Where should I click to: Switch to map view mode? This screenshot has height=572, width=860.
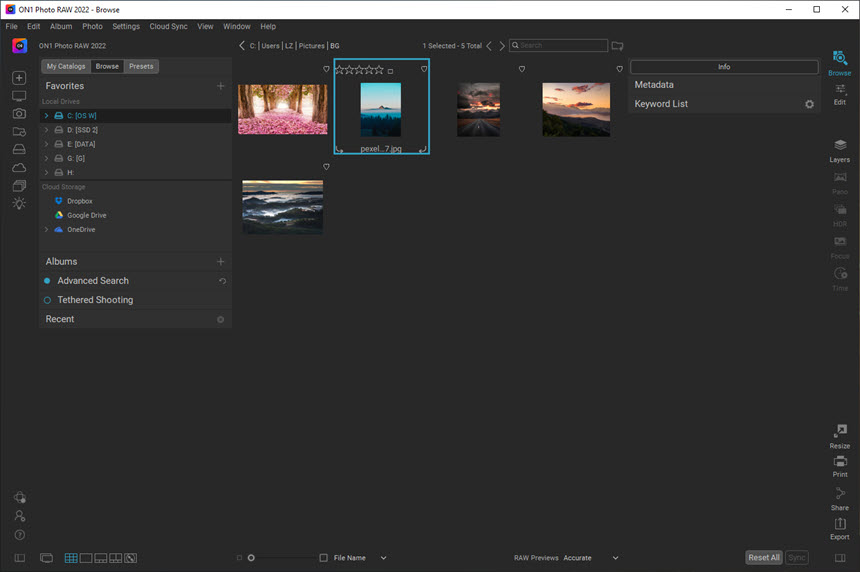[131, 558]
